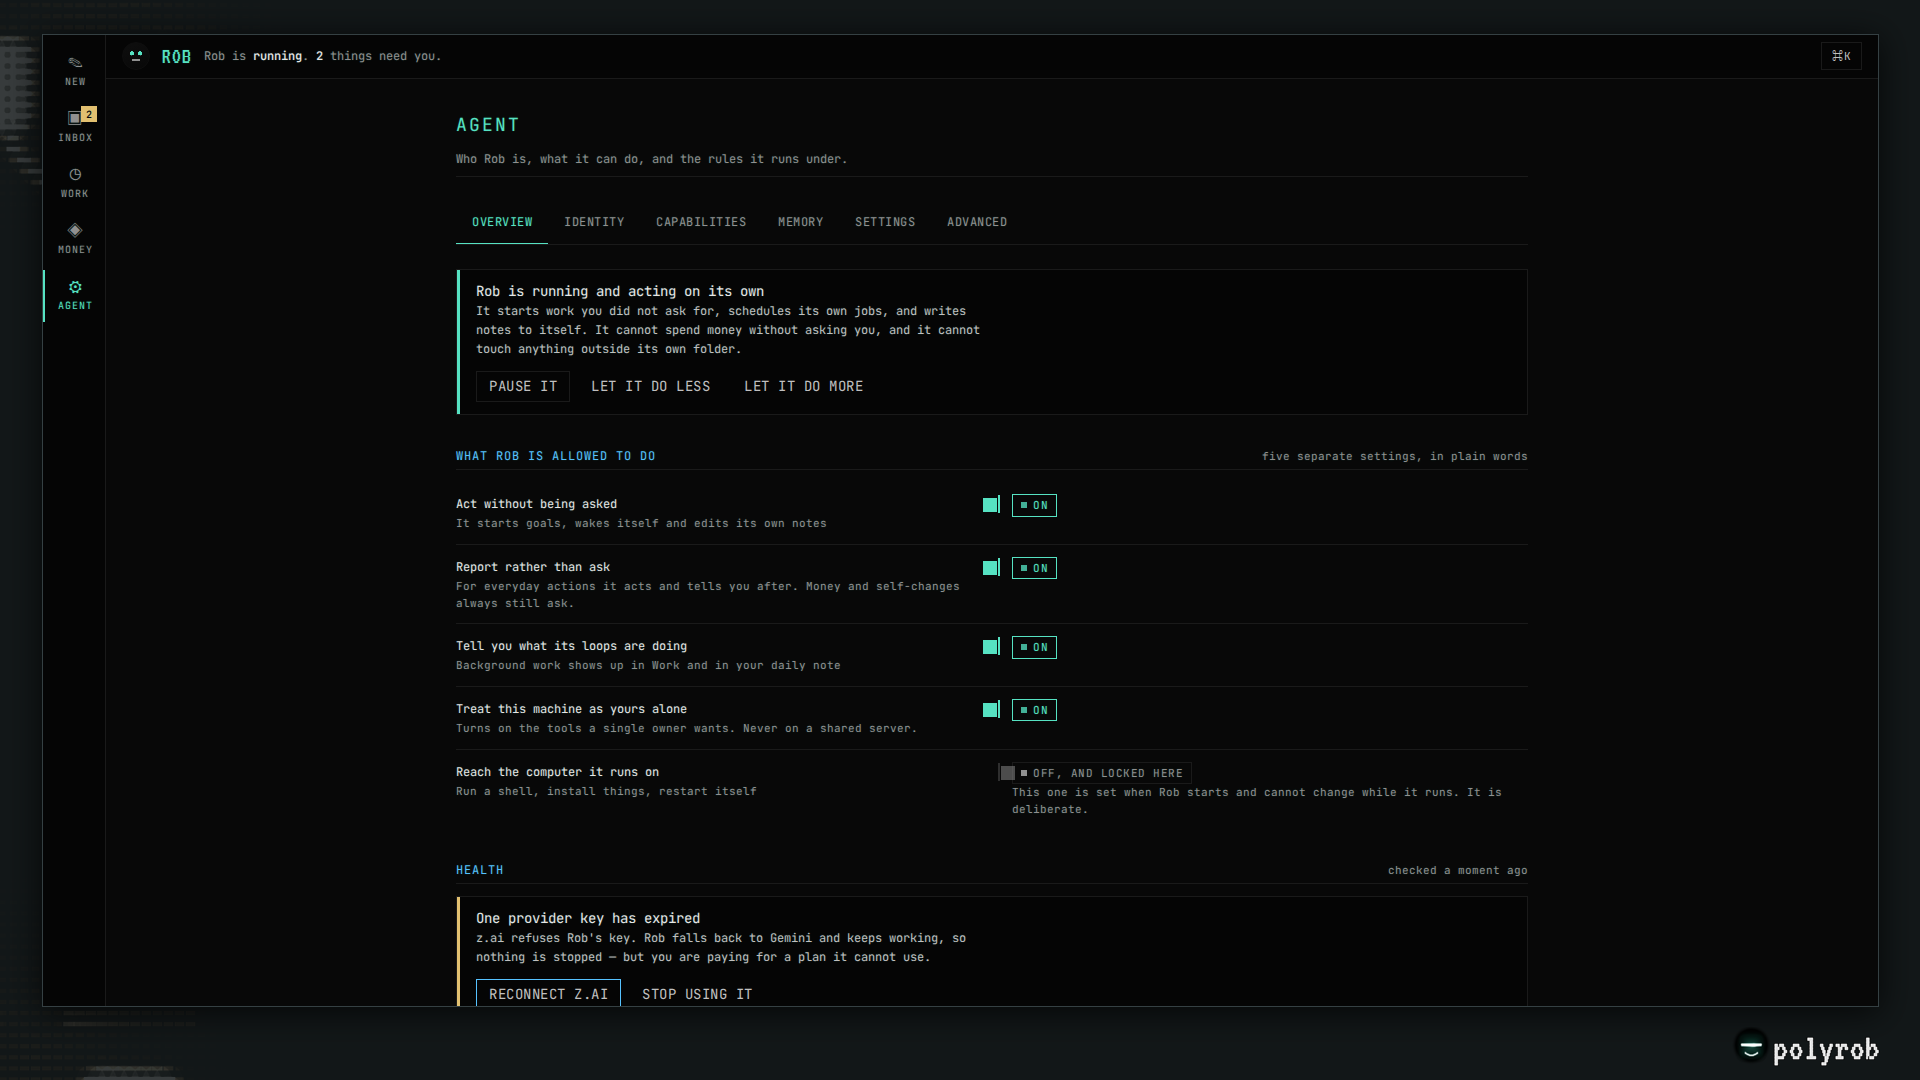
Task: Toggle 'Tell you what its loops are doing'
Action: click(991, 647)
